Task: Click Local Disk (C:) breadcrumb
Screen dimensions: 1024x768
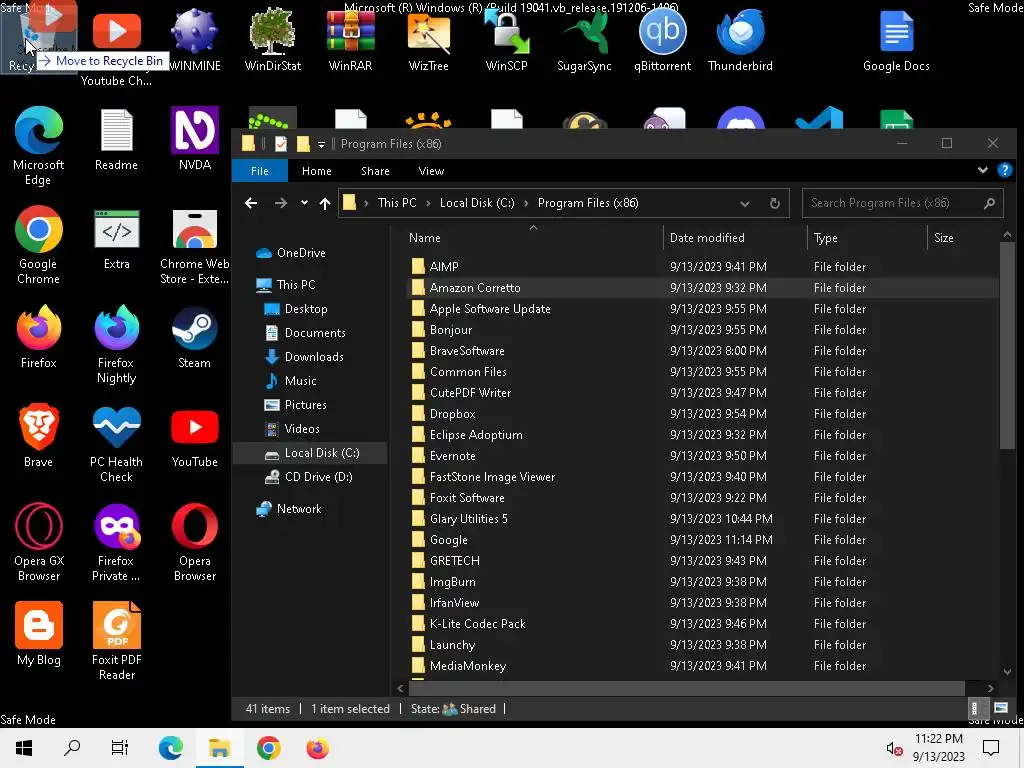Action: point(477,203)
